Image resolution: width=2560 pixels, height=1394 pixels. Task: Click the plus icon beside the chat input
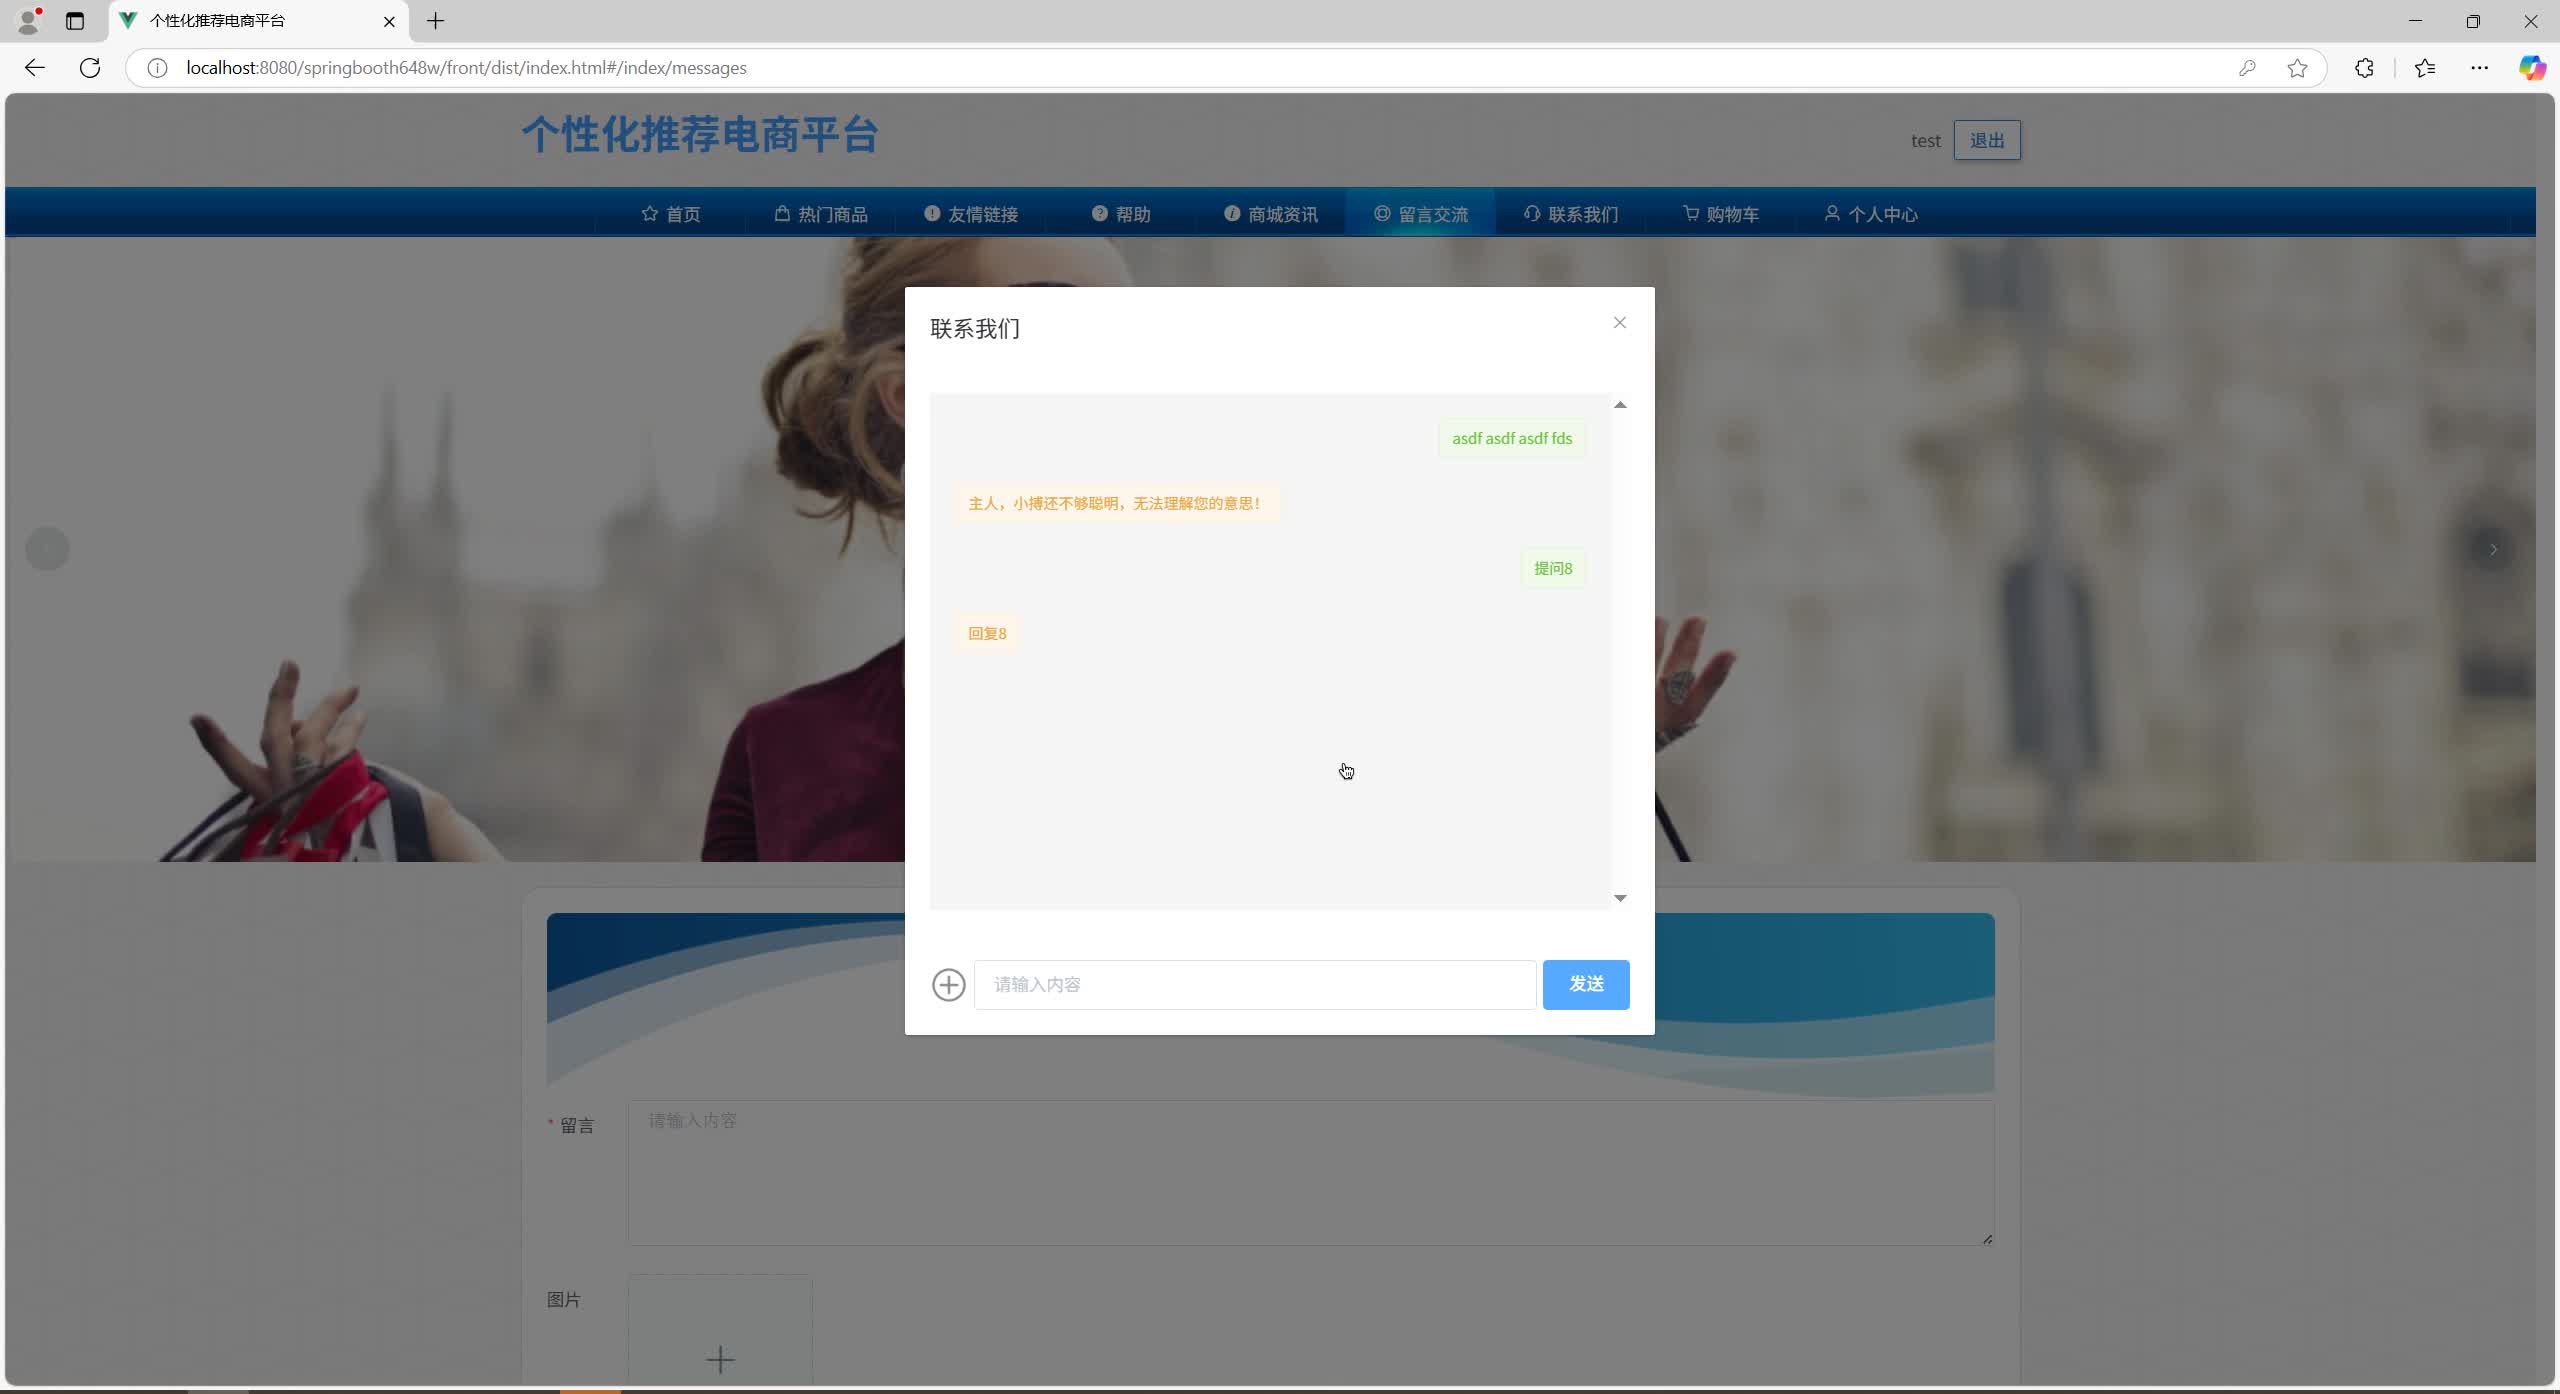[x=947, y=984]
